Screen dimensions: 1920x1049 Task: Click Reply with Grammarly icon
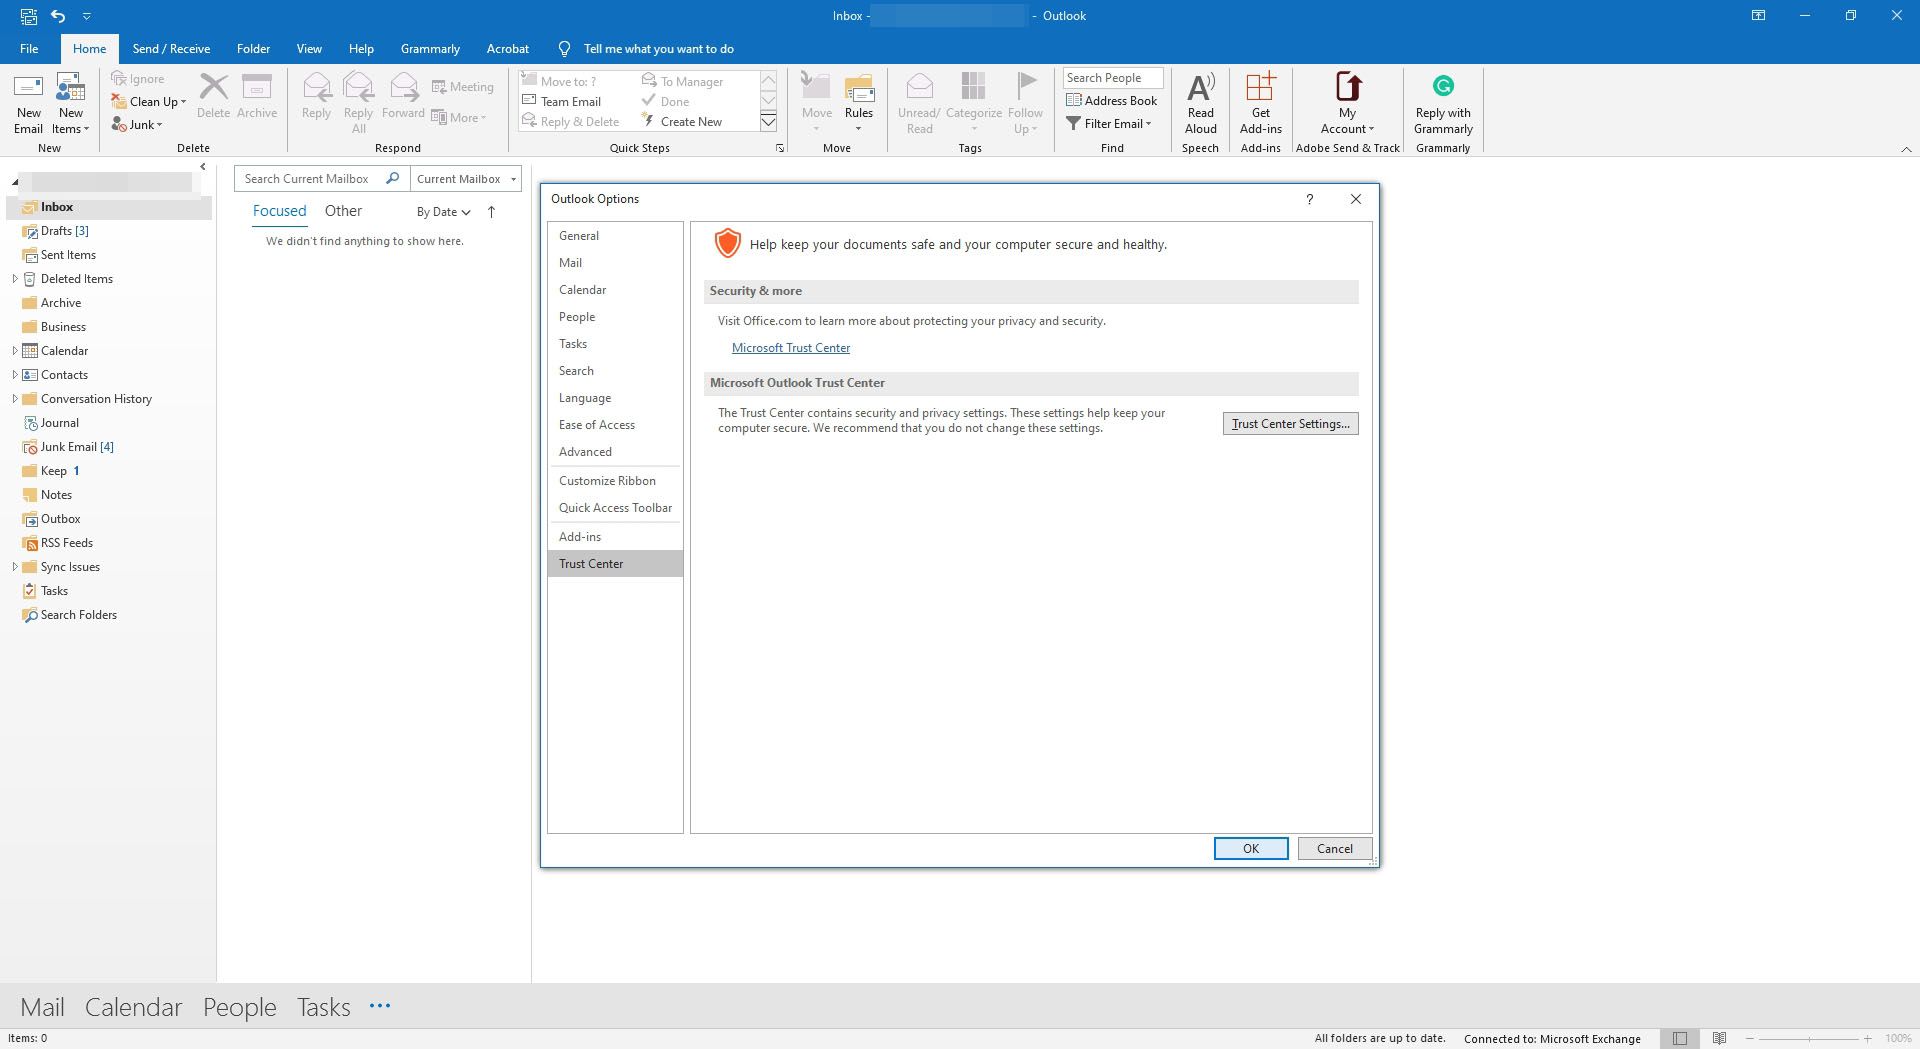[x=1443, y=103]
